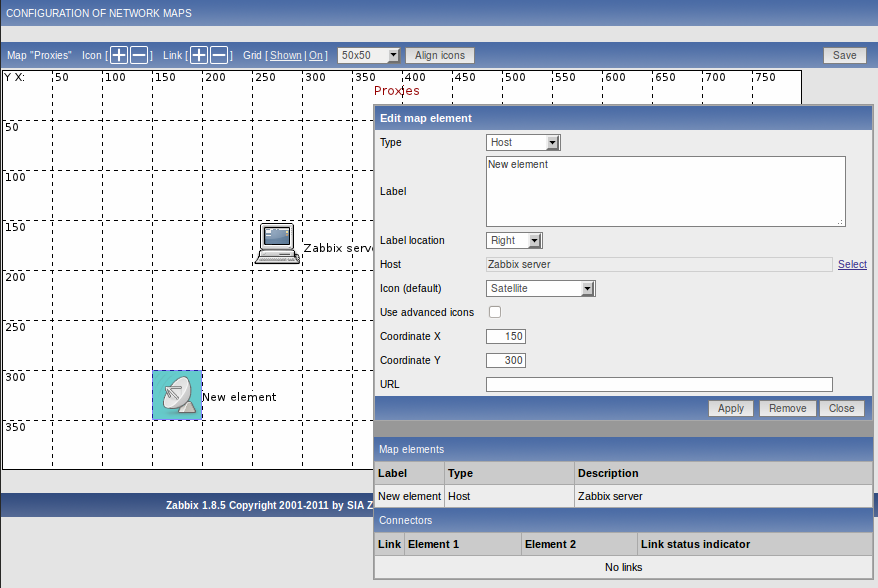Viewport: 878px width, 588px height.
Task: Edit the Label text area
Action: (x=666, y=192)
